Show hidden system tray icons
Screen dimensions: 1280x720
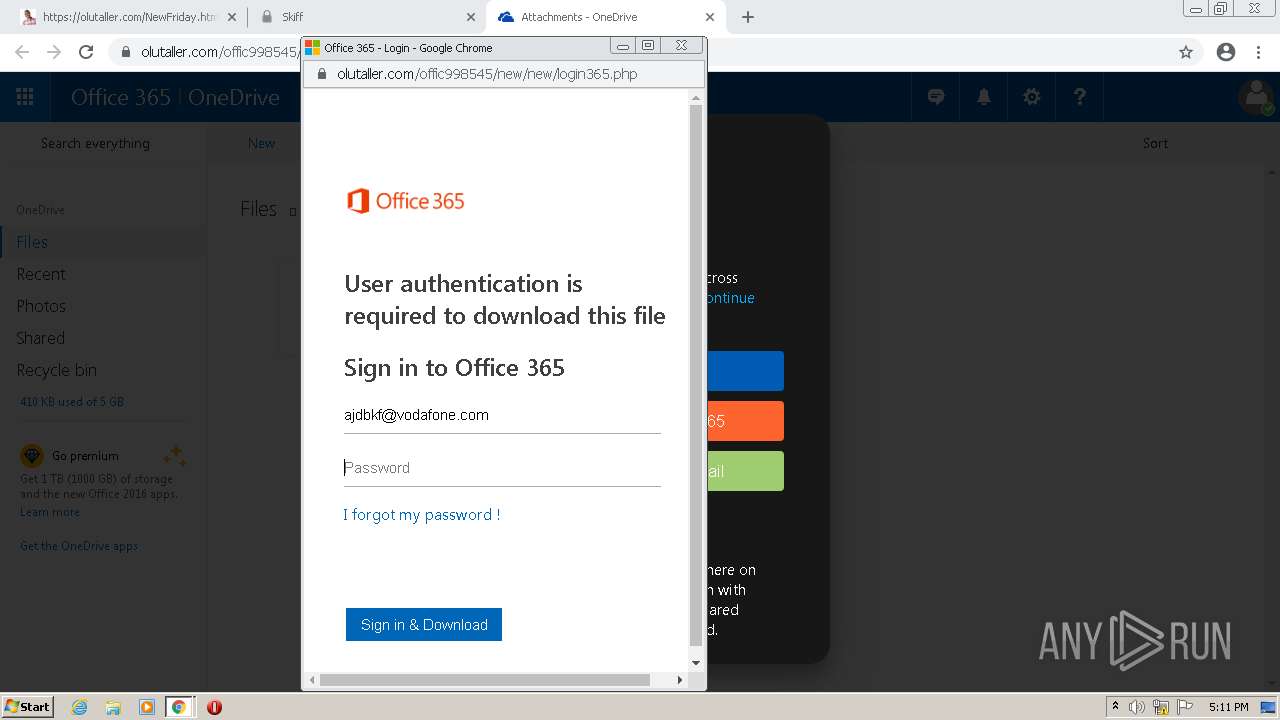pos(1115,707)
